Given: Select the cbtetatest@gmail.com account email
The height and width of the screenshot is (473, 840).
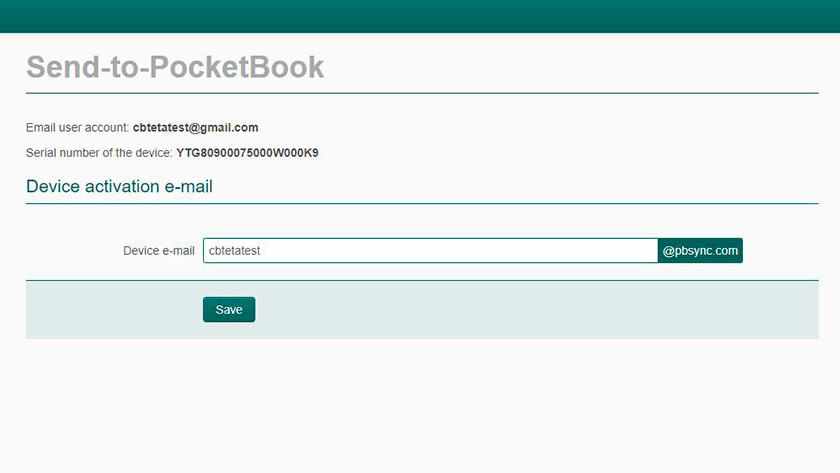Looking at the screenshot, I should point(195,128).
